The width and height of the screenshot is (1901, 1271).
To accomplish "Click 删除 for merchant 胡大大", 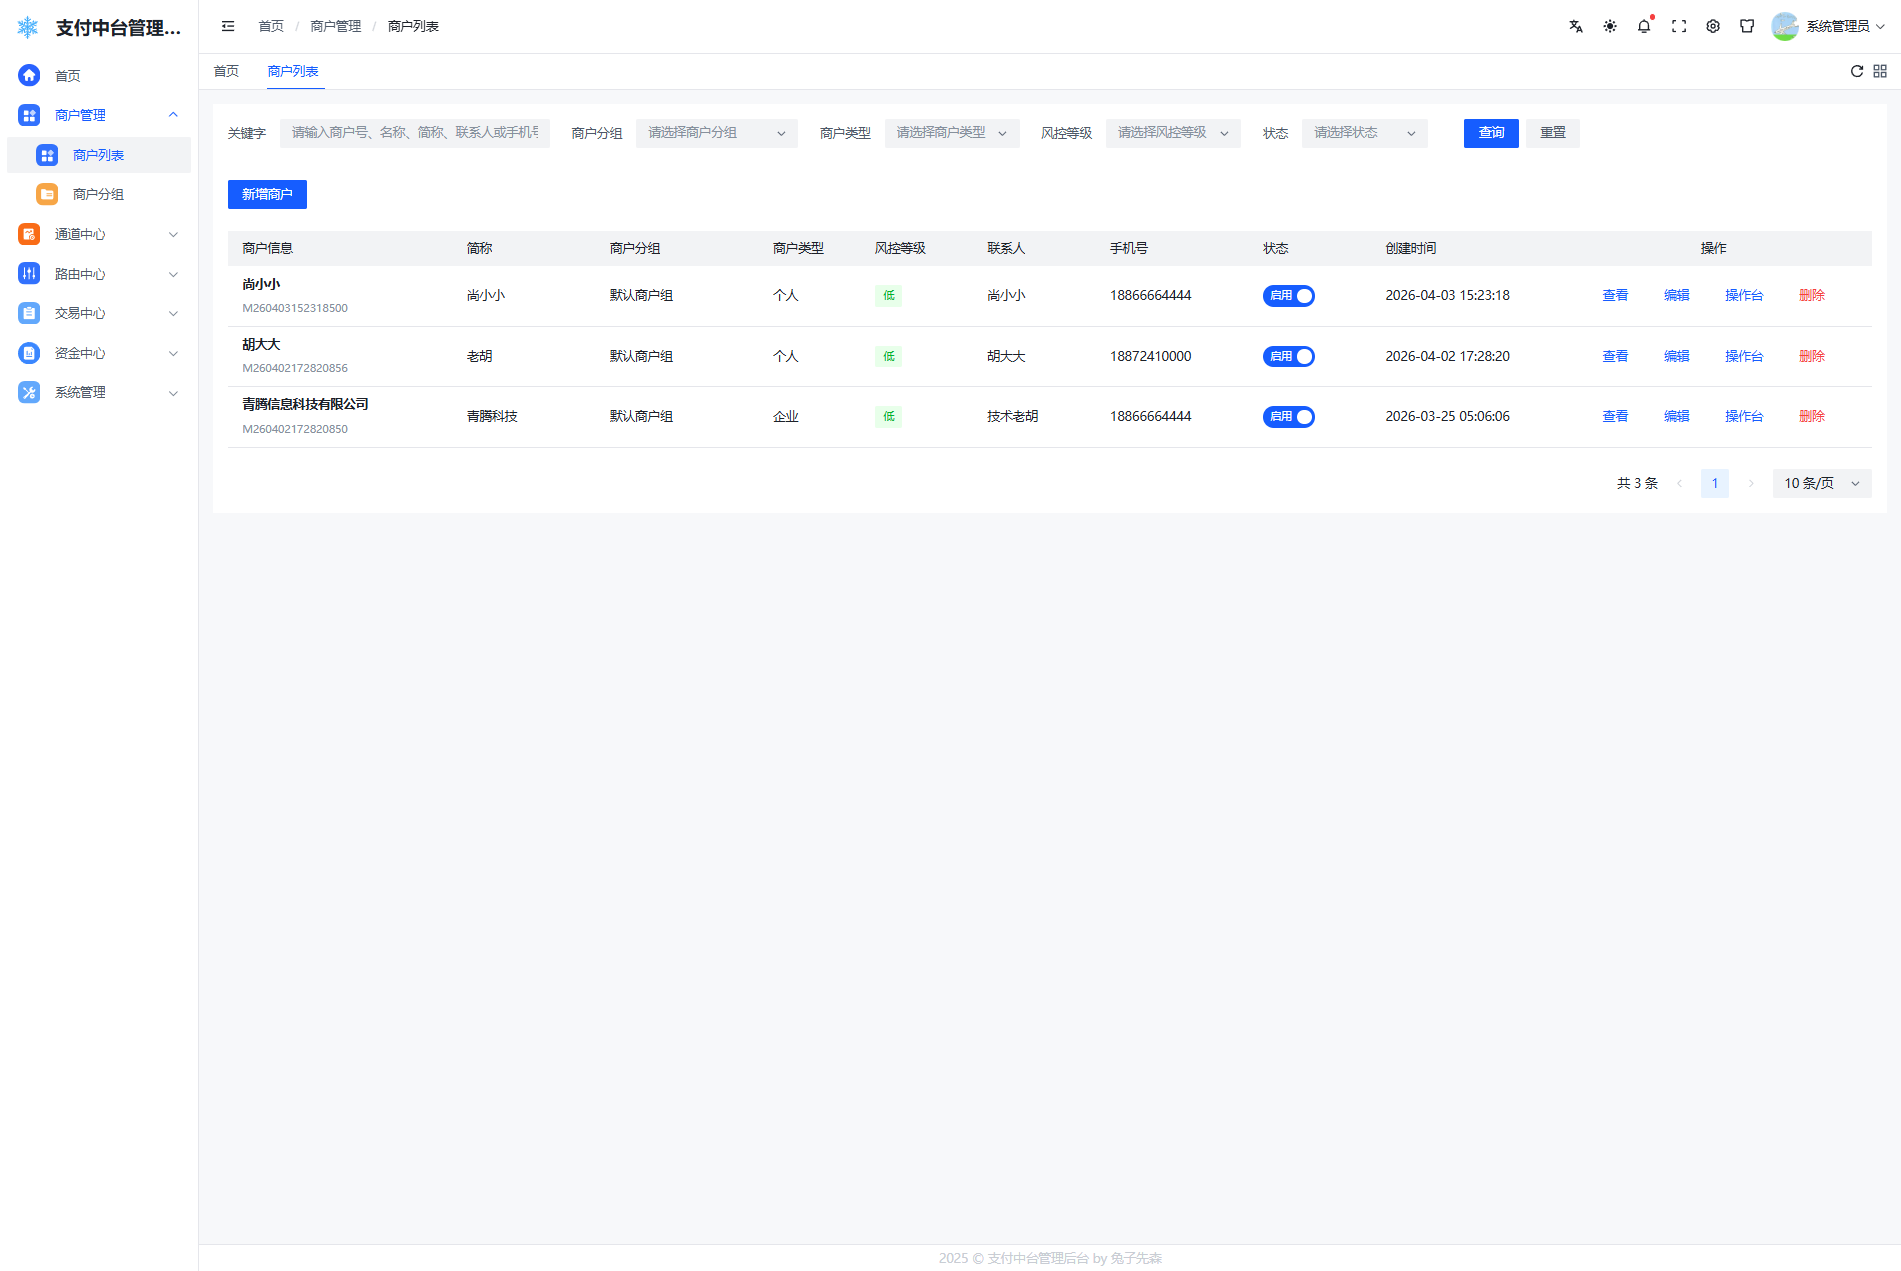I will (x=1811, y=357).
